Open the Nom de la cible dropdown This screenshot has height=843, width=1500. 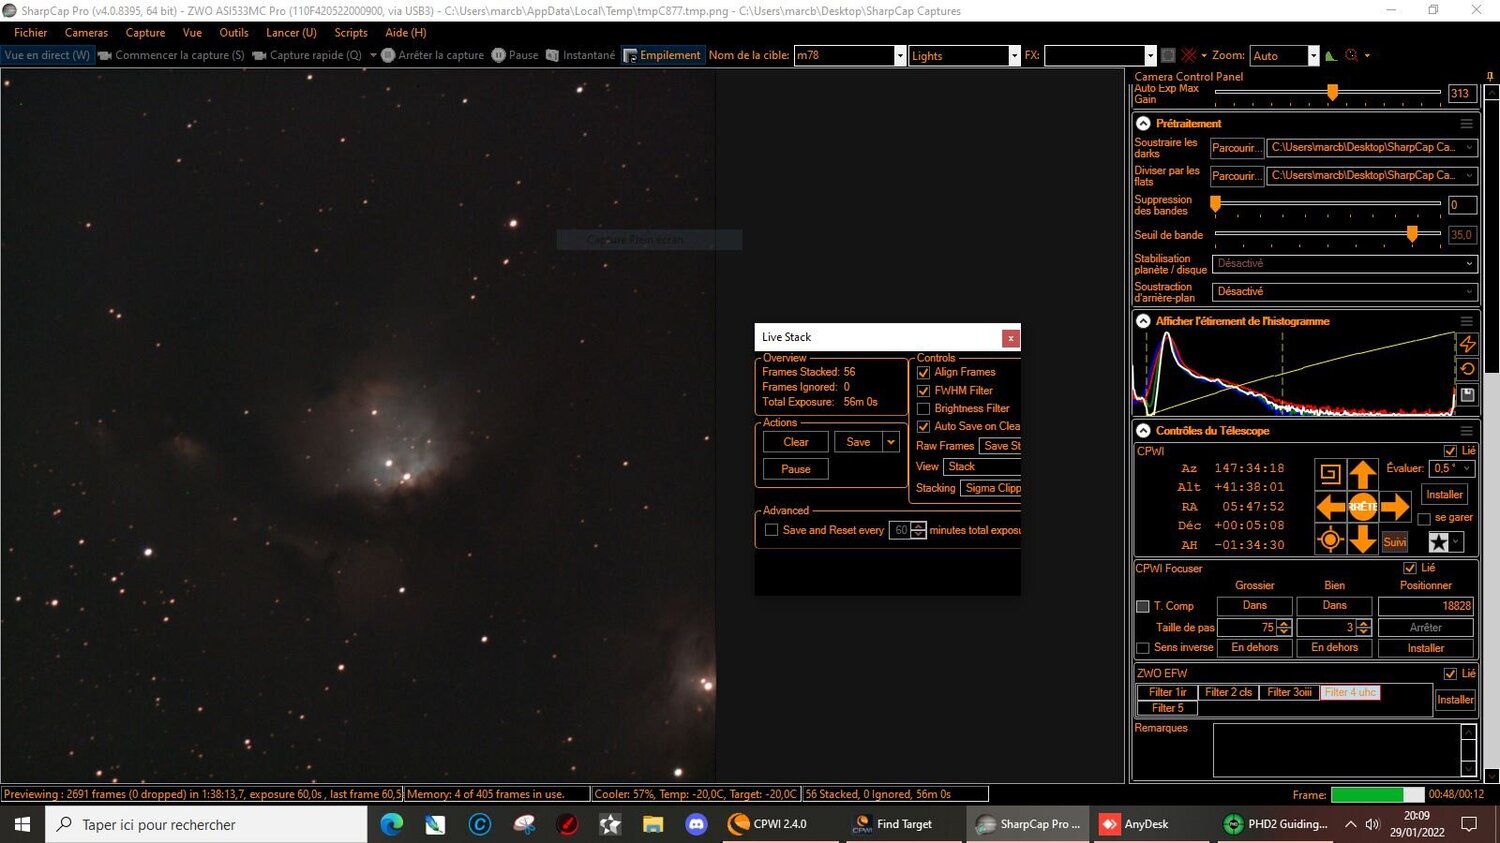click(x=900, y=56)
